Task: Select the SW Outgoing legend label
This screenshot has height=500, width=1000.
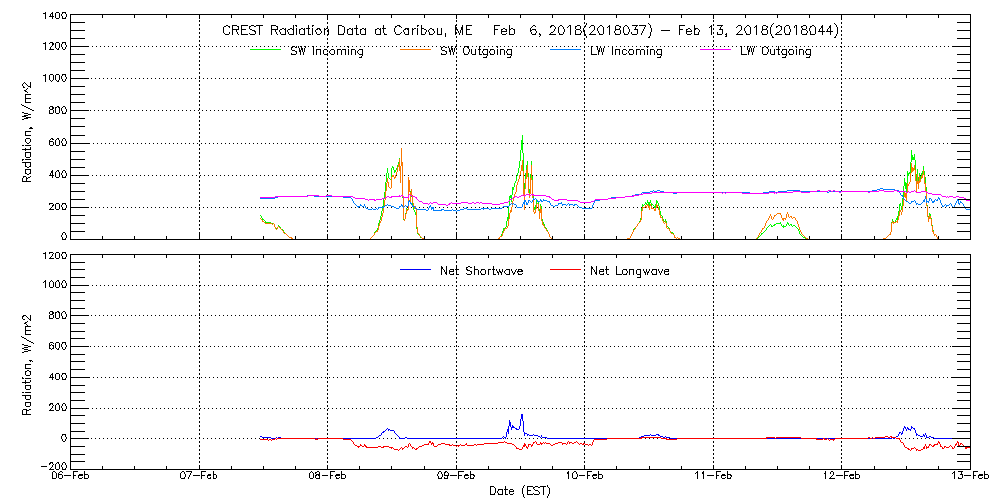Action: [476, 51]
